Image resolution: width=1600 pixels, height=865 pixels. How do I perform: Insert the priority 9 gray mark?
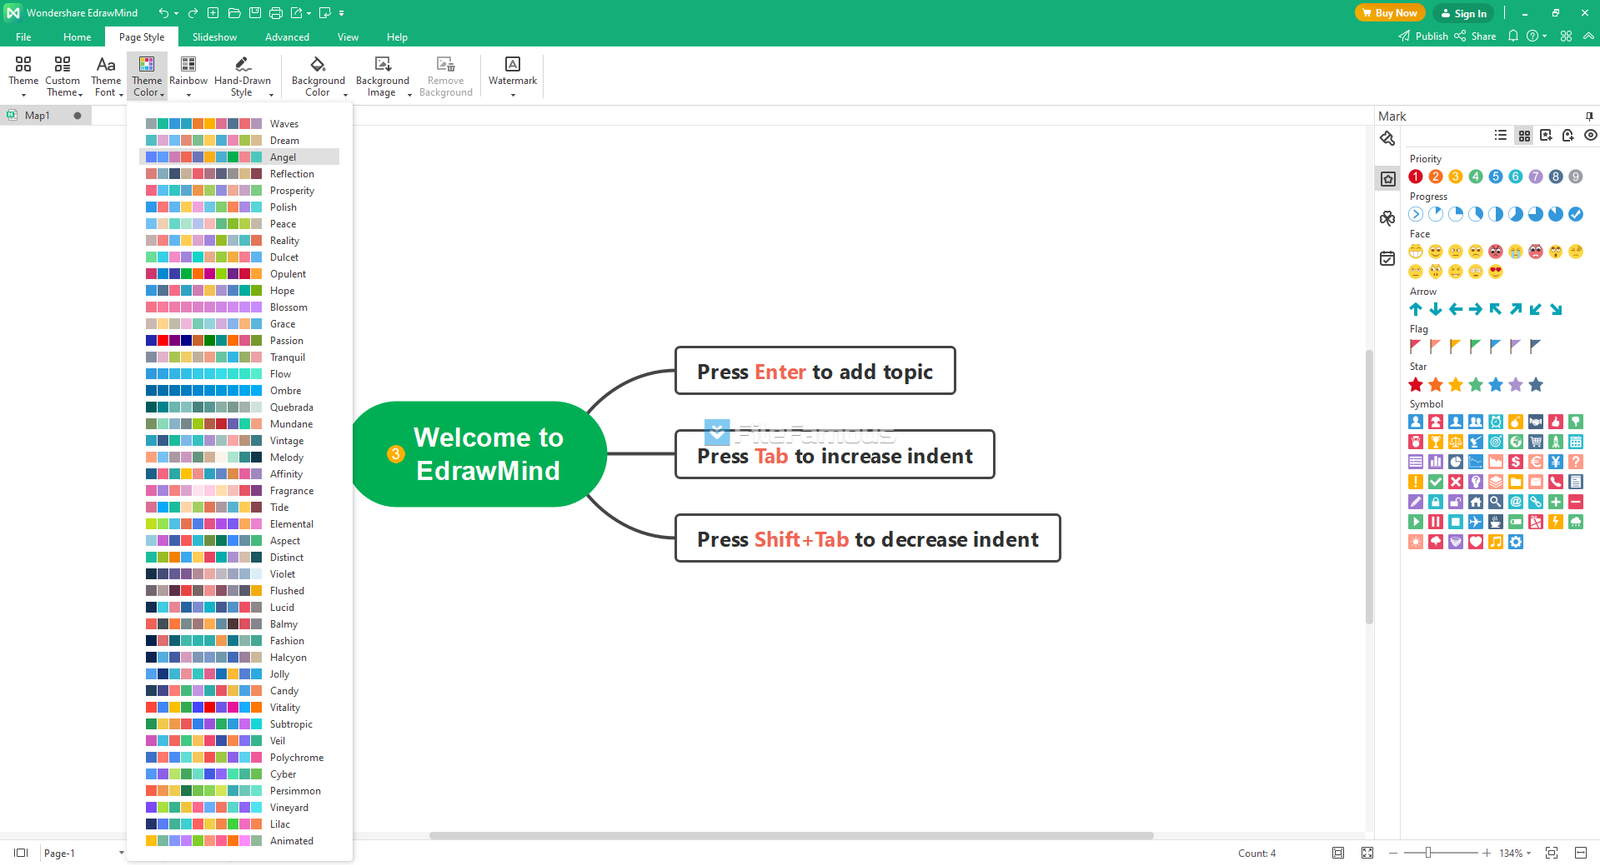(1576, 177)
